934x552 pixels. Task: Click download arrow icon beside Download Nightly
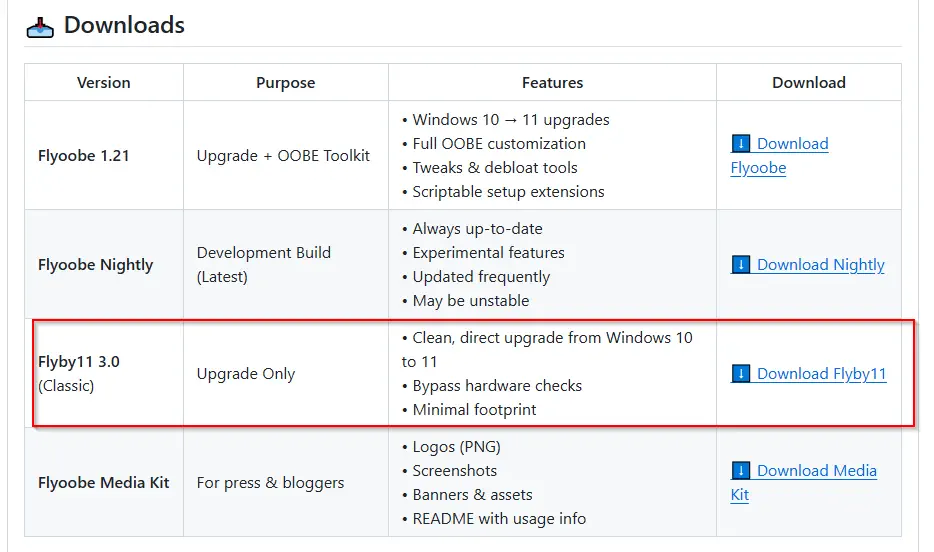click(740, 264)
